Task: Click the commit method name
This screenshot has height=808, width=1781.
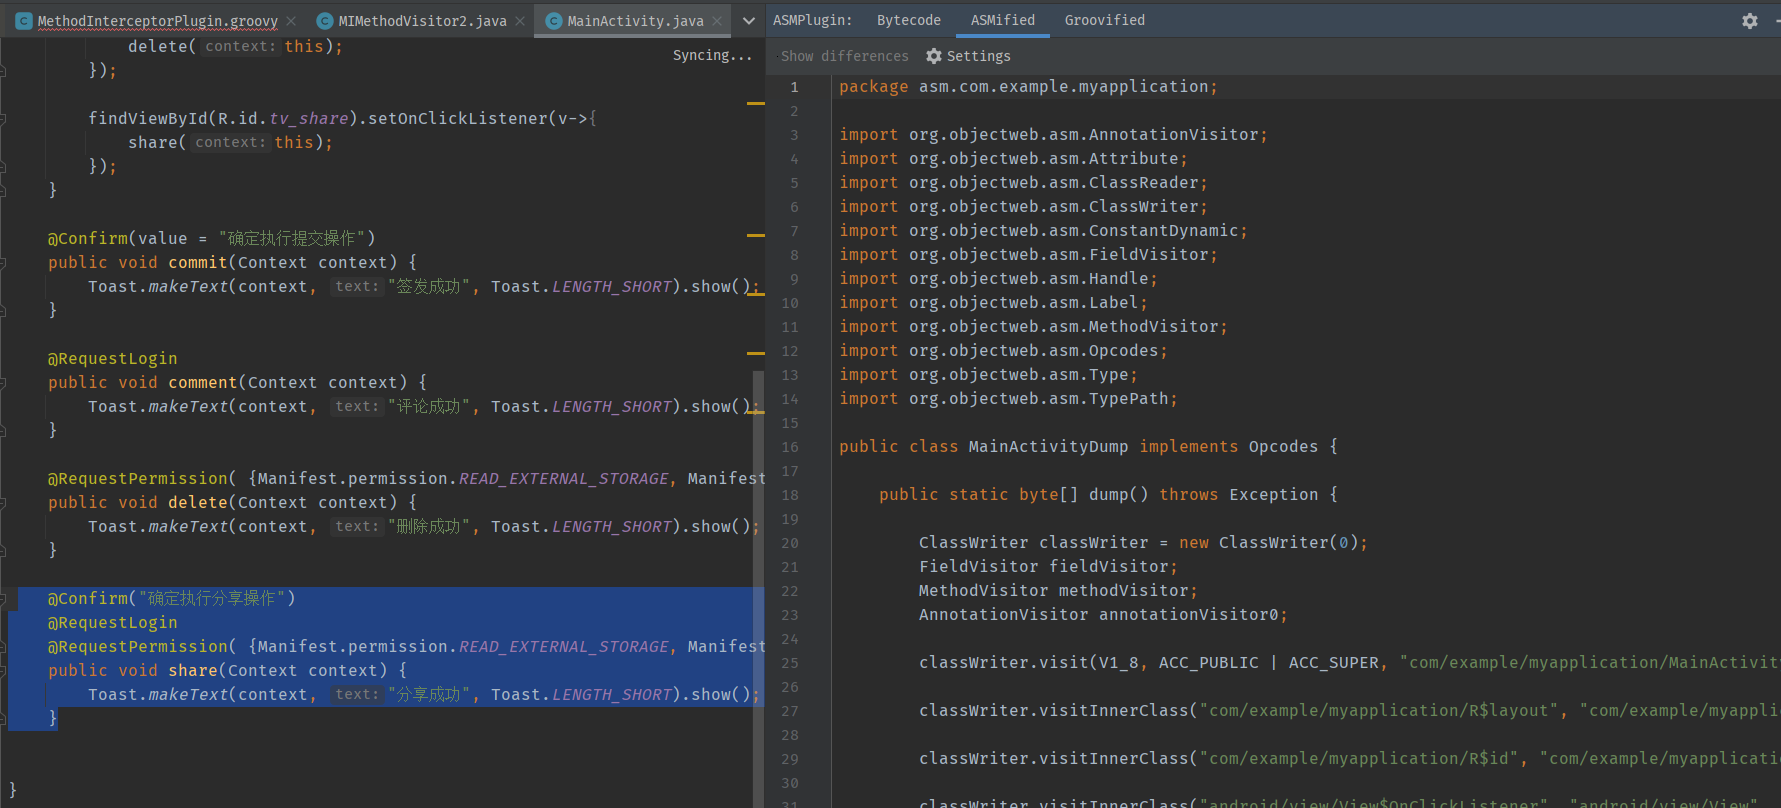Action: coord(198,263)
